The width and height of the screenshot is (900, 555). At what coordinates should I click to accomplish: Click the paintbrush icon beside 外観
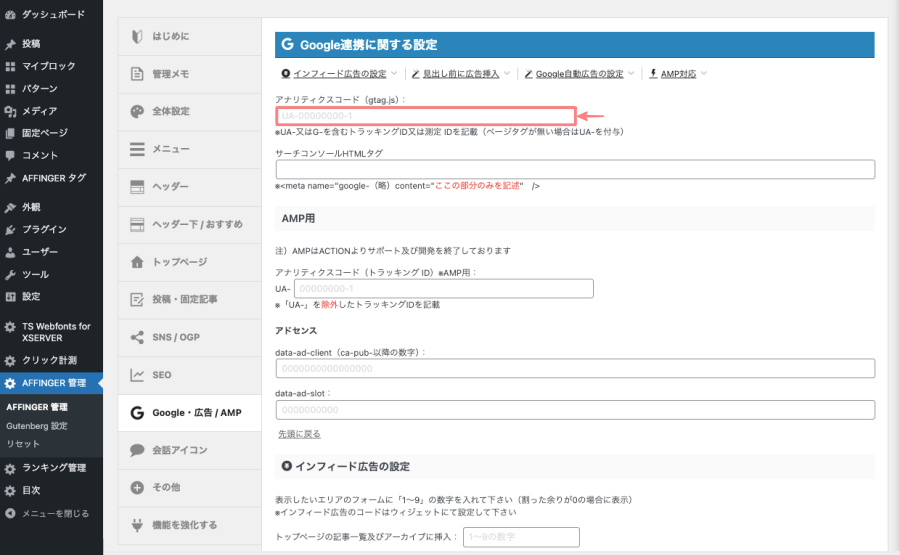(10, 207)
